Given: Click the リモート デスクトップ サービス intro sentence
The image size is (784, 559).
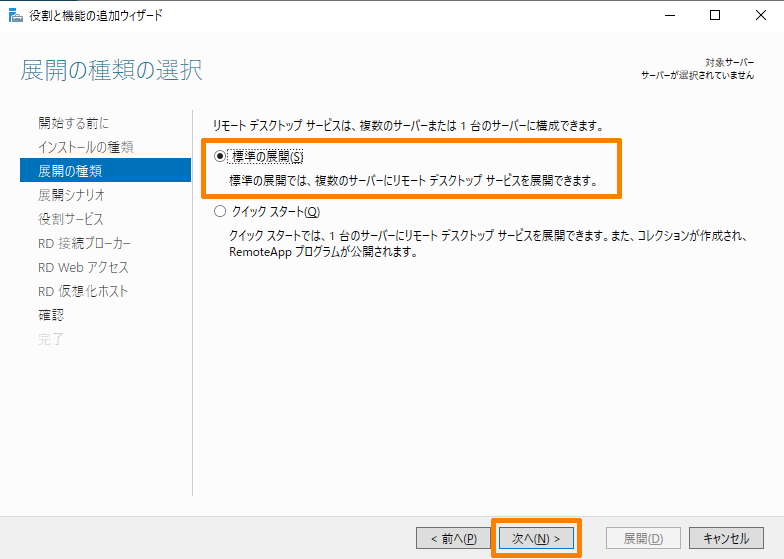Looking at the screenshot, I should pyautogui.click(x=408, y=126).
